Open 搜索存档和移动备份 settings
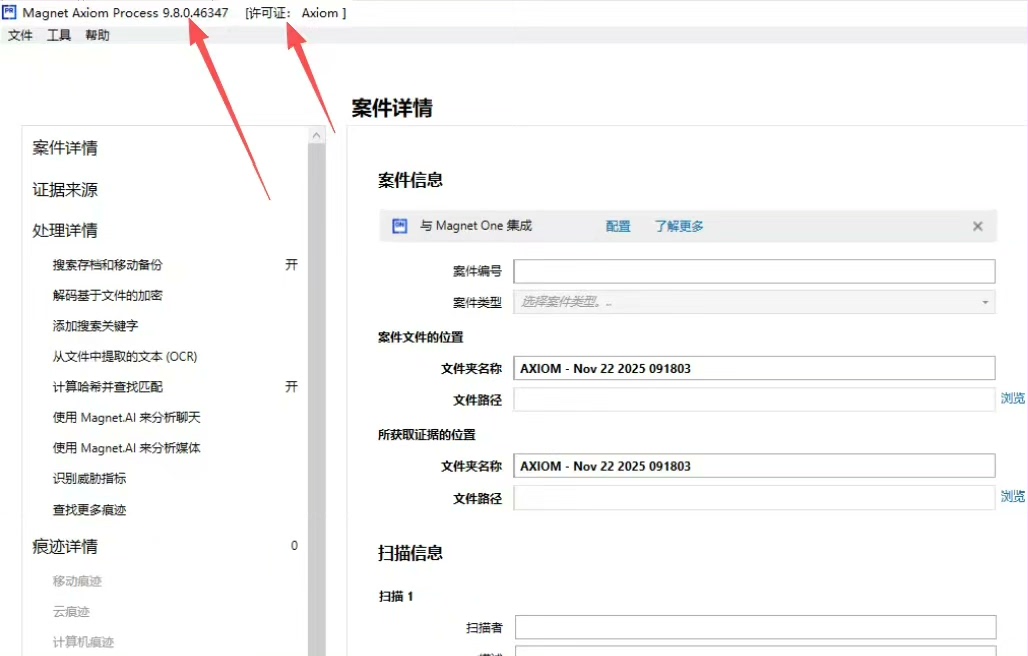The height and width of the screenshot is (656, 1028). pos(108,265)
